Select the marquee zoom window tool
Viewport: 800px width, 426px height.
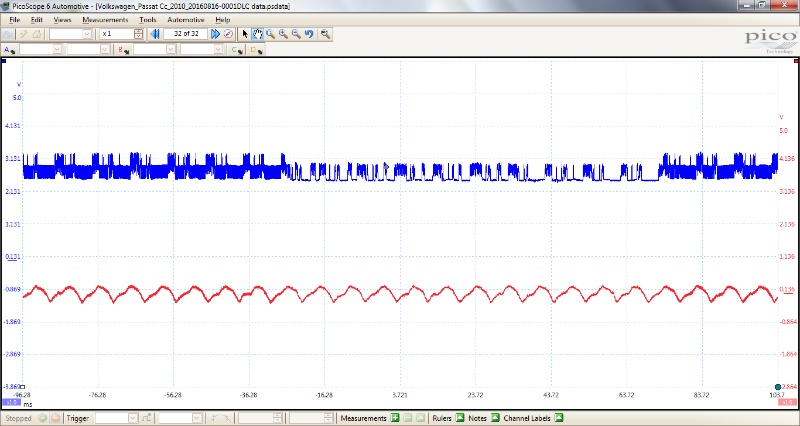pyautogui.click(x=270, y=34)
